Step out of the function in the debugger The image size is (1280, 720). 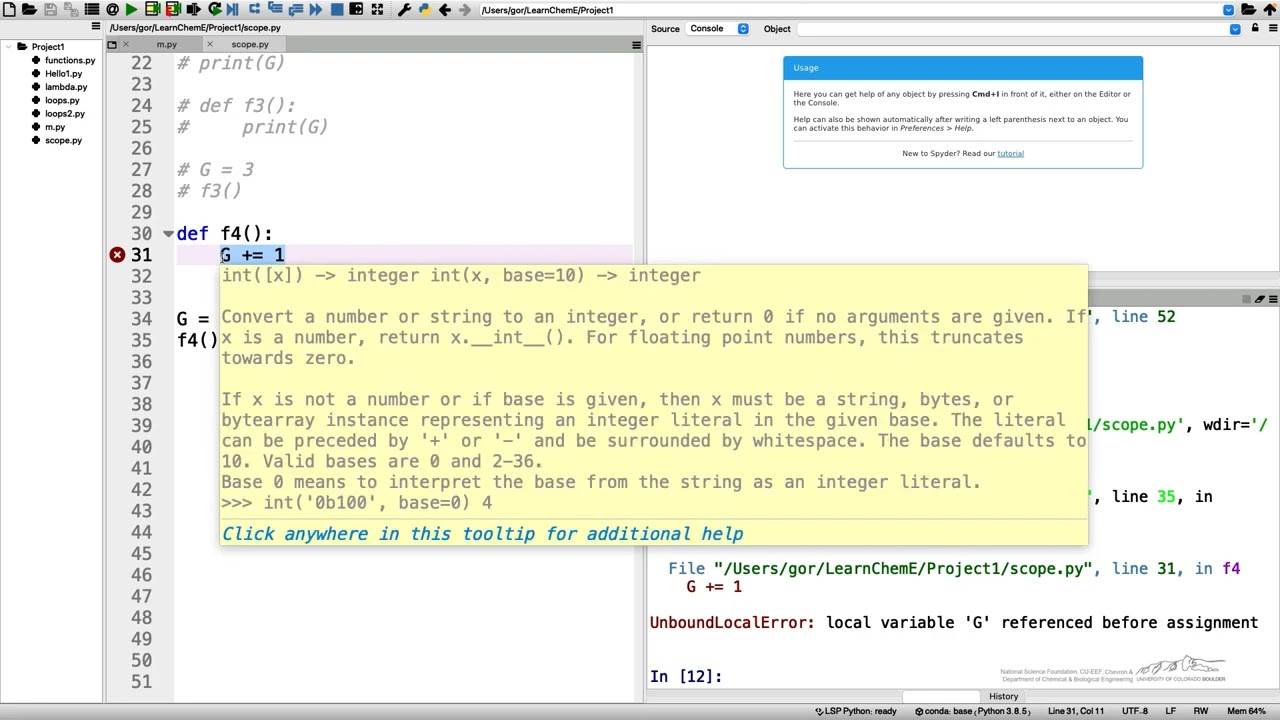pos(296,10)
